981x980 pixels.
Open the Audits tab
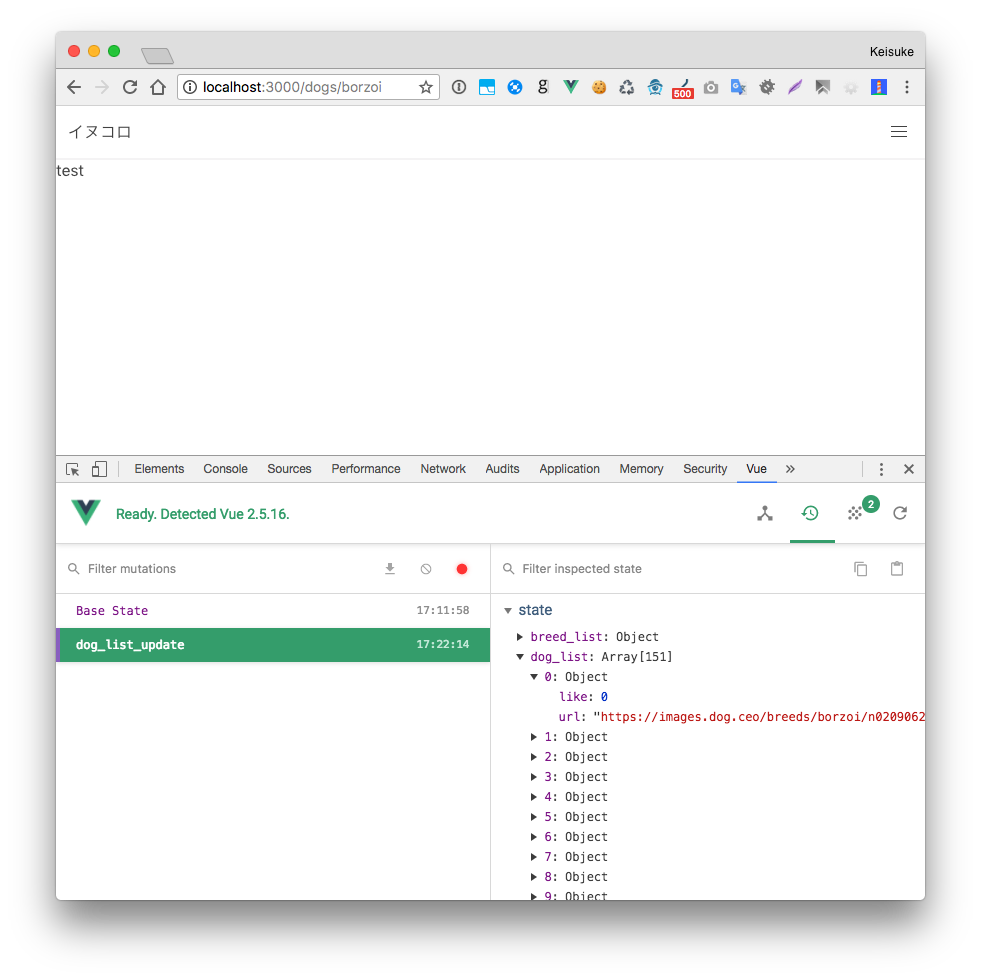pyautogui.click(x=502, y=469)
